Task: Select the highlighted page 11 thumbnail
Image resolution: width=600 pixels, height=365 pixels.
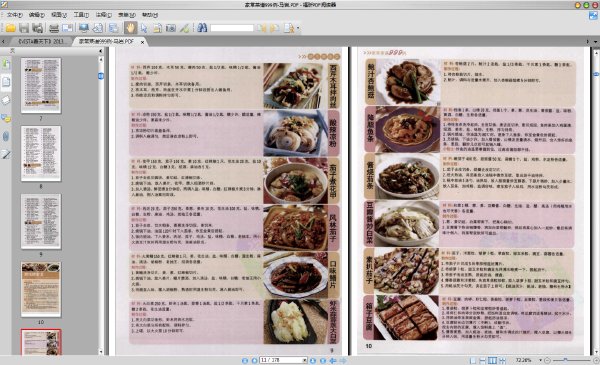Action: point(41,342)
